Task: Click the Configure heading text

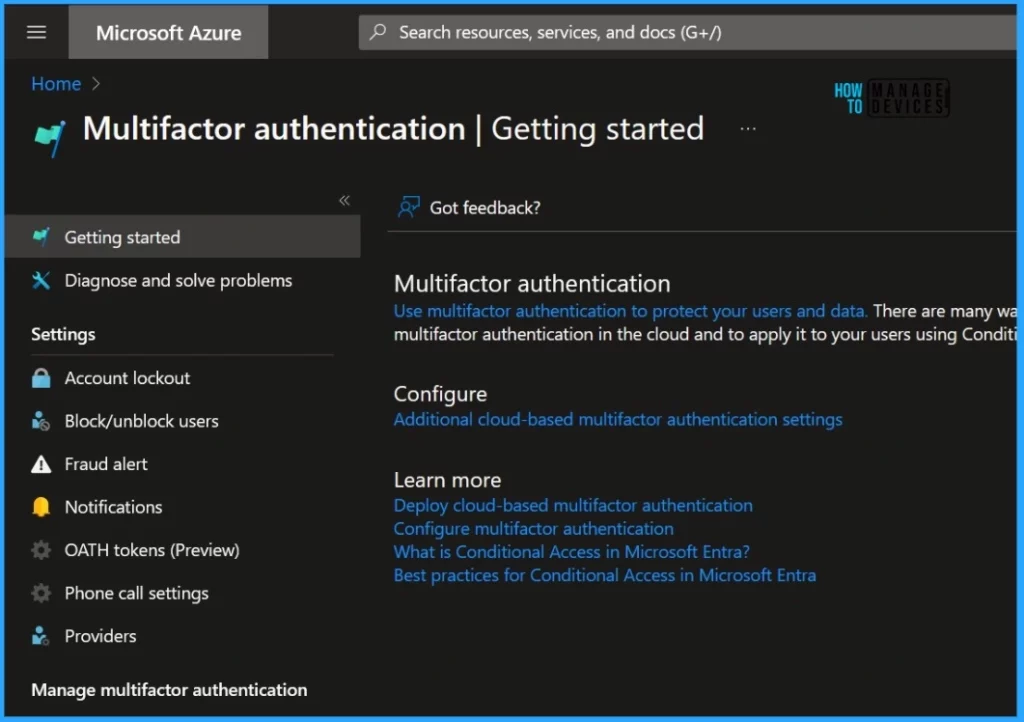Action: pyautogui.click(x=440, y=394)
